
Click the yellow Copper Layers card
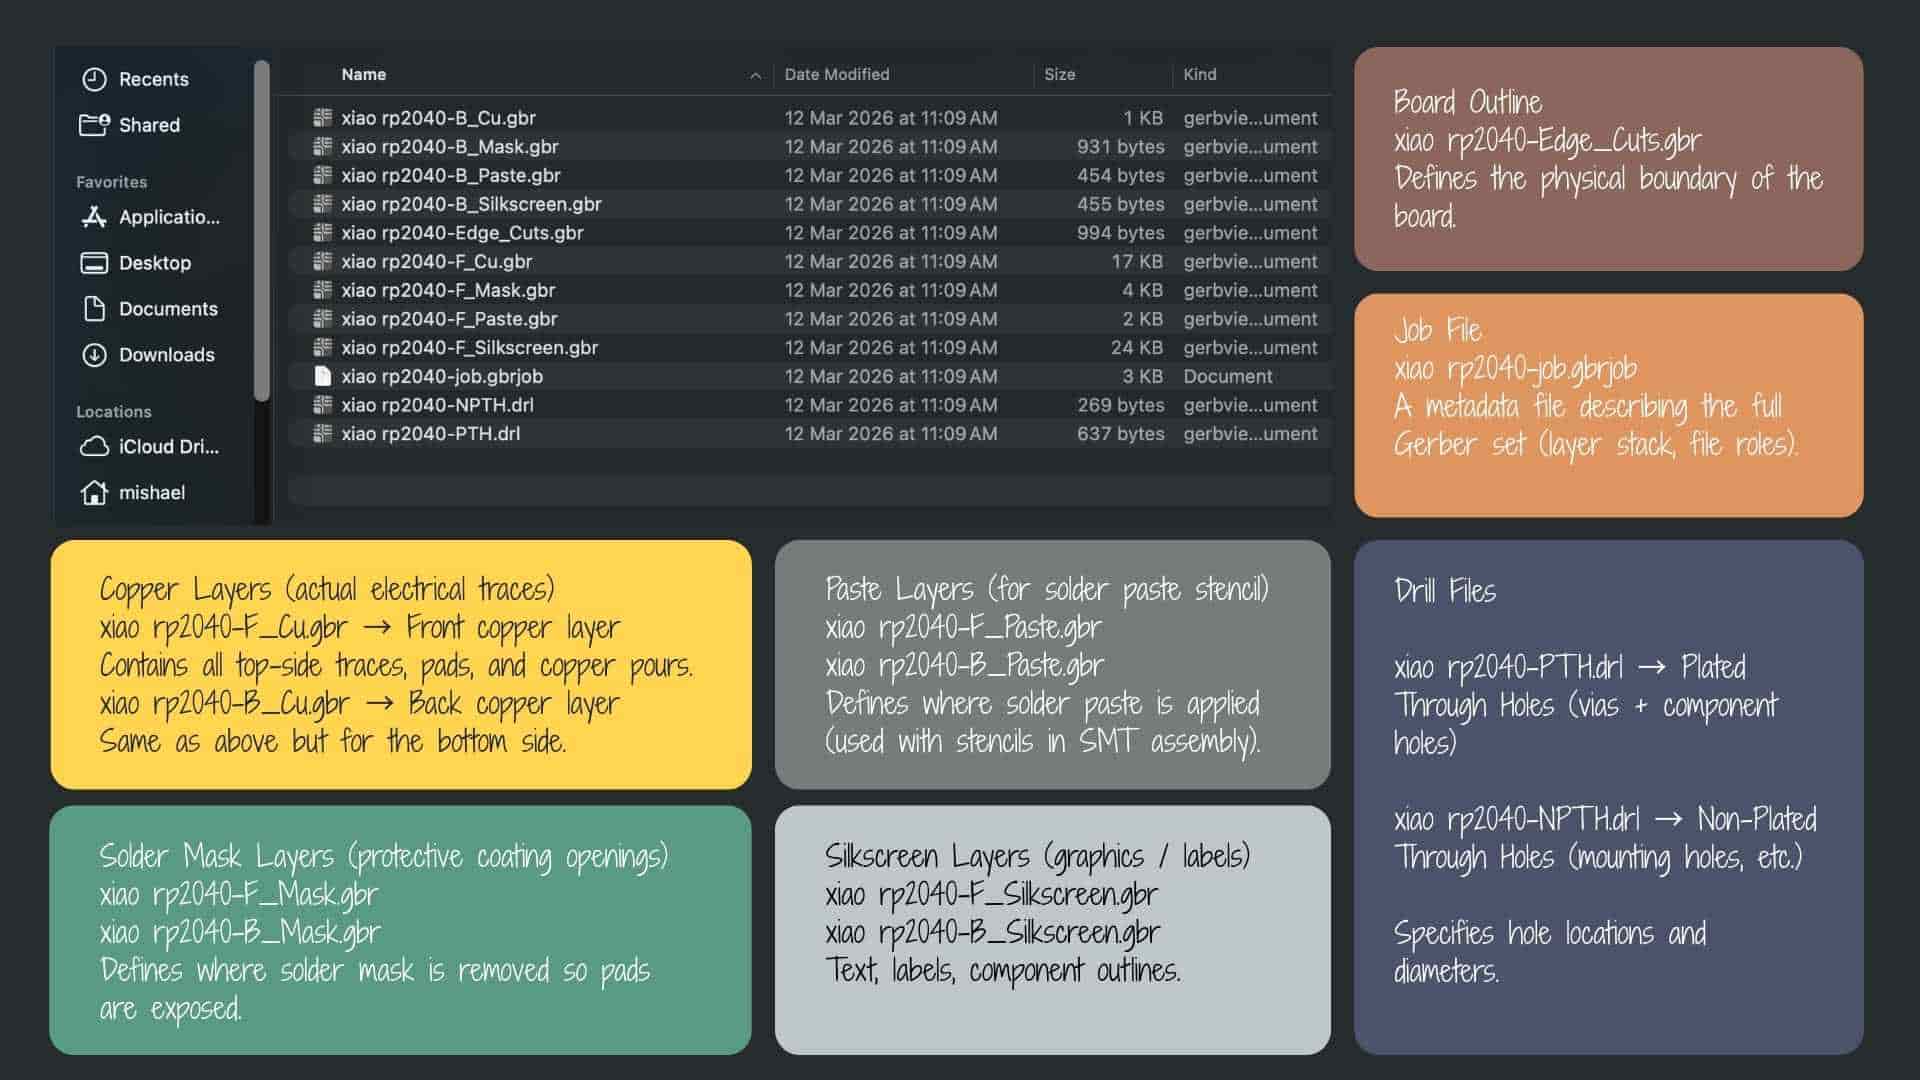(400, 664)
